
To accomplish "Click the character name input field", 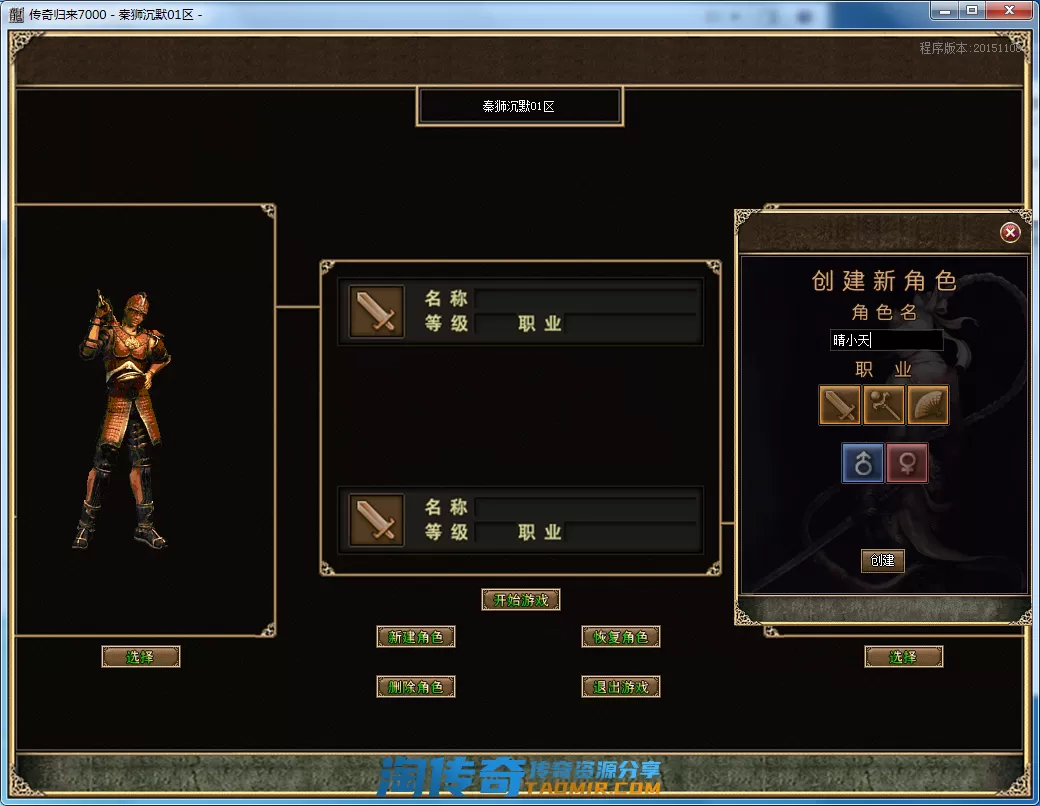I will pos(886,340).
